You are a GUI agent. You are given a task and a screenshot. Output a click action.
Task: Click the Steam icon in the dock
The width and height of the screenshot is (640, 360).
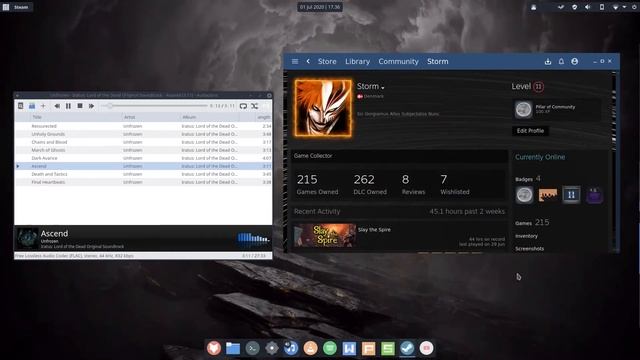click(407, 348)
